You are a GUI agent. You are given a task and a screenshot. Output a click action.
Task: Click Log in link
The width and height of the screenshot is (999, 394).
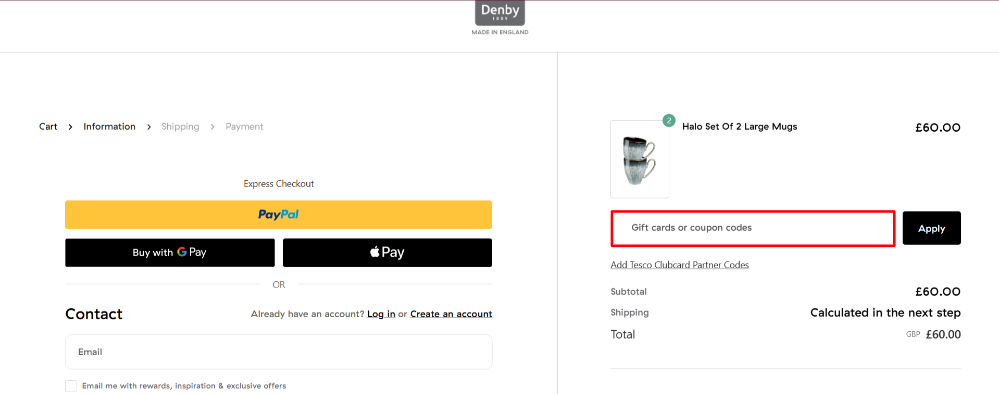[x=381, y=314]
